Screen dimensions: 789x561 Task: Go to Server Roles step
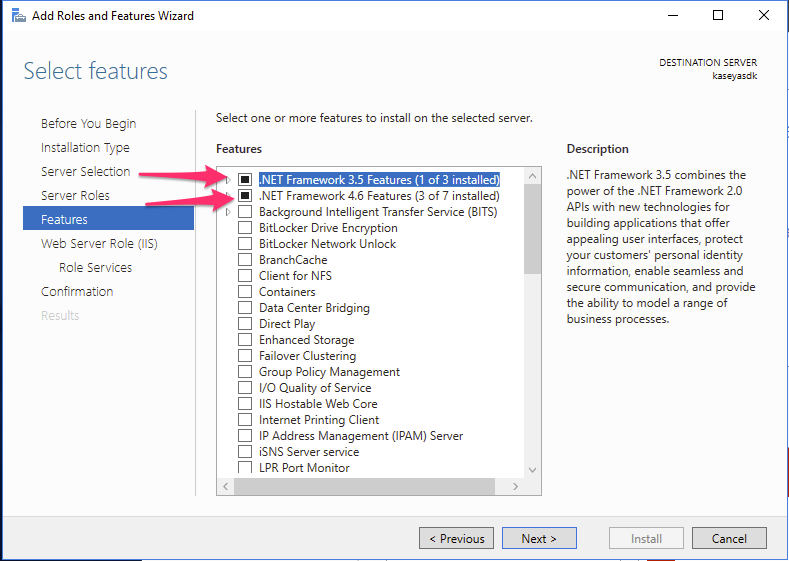tap(75, 196)
